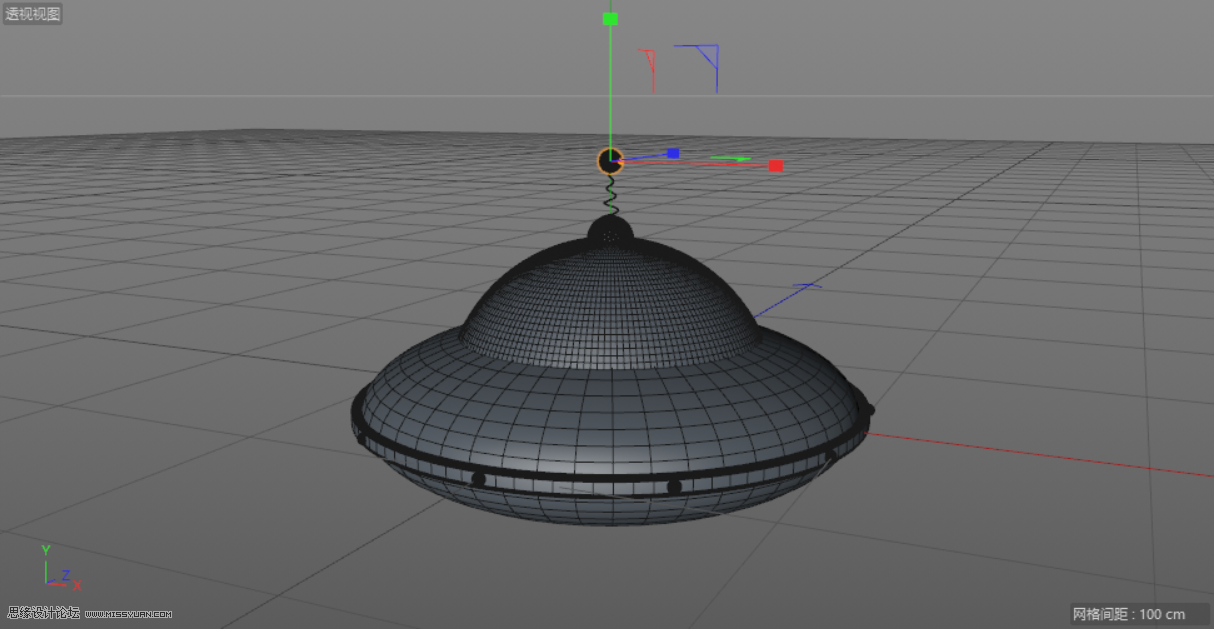The height and width of the screenshot is (629, 1214).
Task: Click the blue Z-axis scale handle square
Action: 673,153
